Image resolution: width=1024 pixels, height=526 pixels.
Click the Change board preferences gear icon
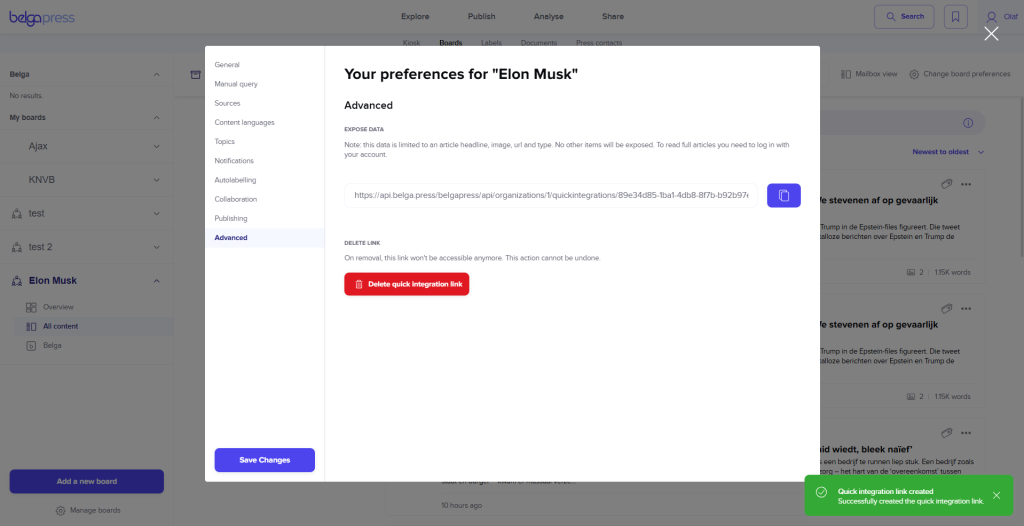(x=914, y=74)
